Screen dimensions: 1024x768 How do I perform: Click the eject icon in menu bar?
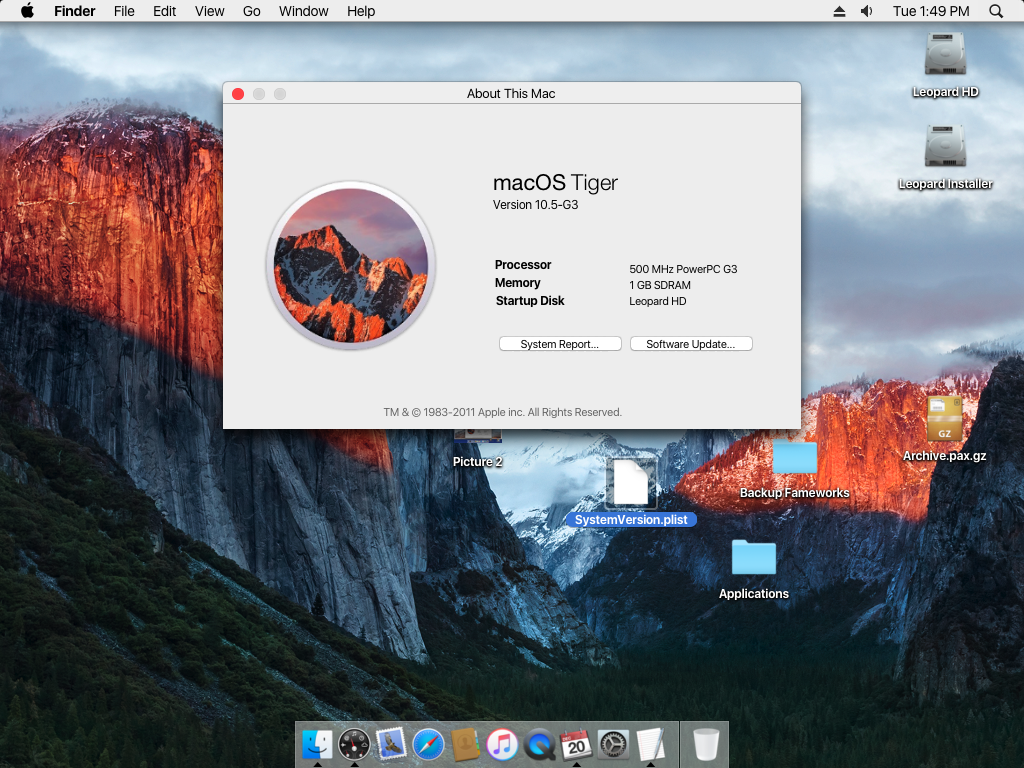(839, 11)
